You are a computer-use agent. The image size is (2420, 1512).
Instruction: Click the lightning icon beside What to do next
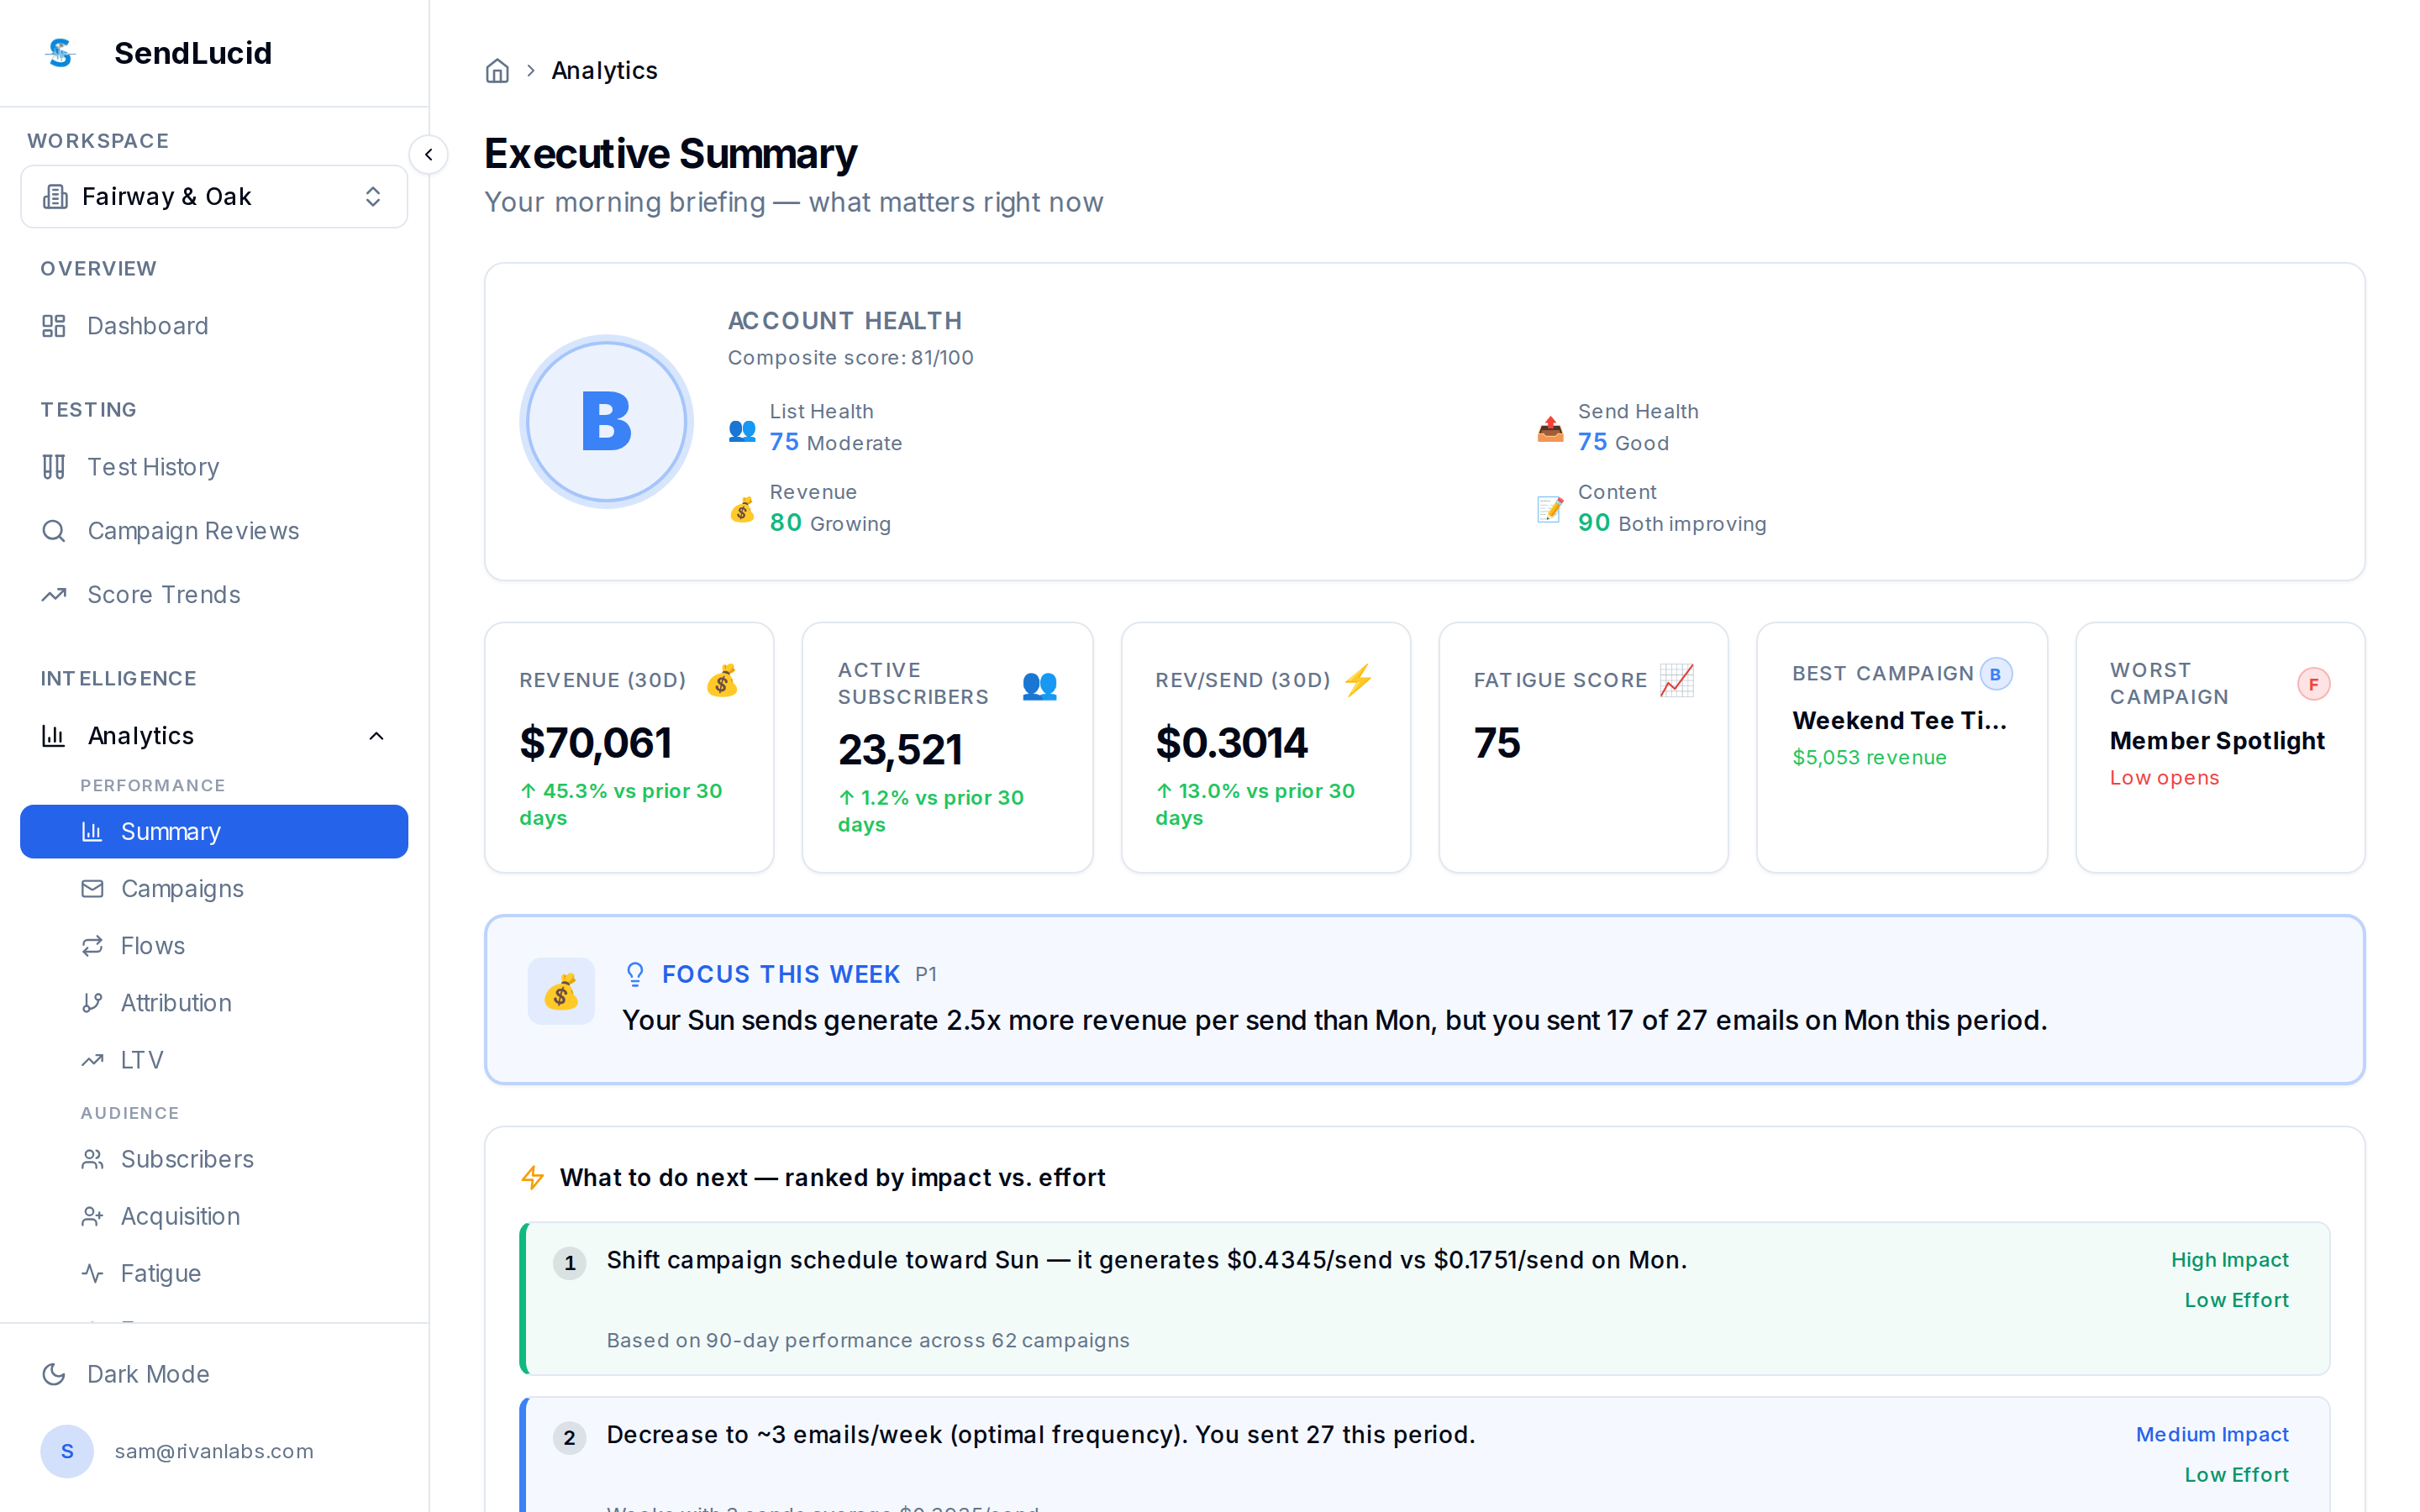pos(533,1178)
